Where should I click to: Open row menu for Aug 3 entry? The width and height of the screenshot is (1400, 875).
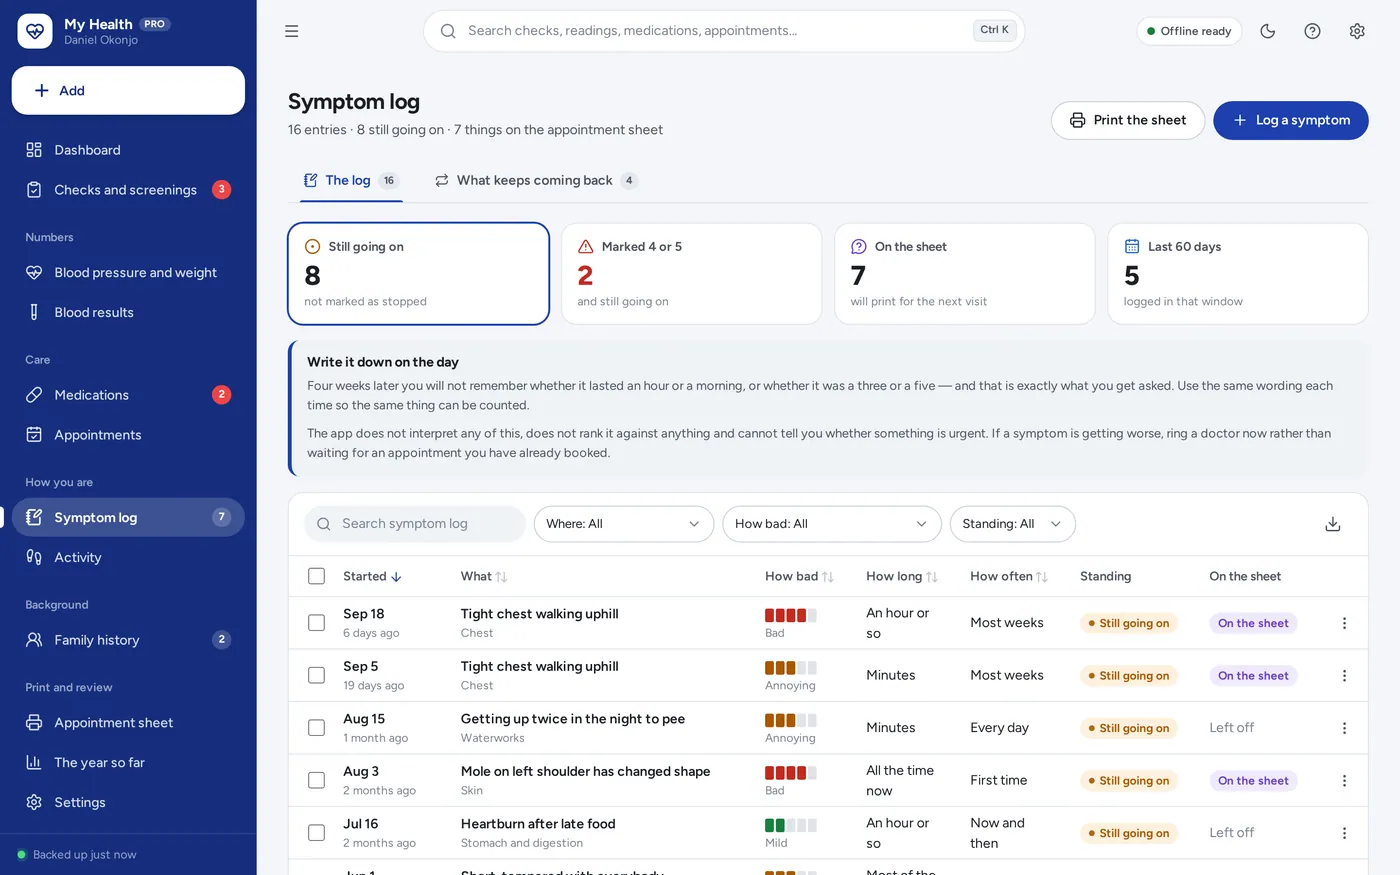[x=1344, y=781]
